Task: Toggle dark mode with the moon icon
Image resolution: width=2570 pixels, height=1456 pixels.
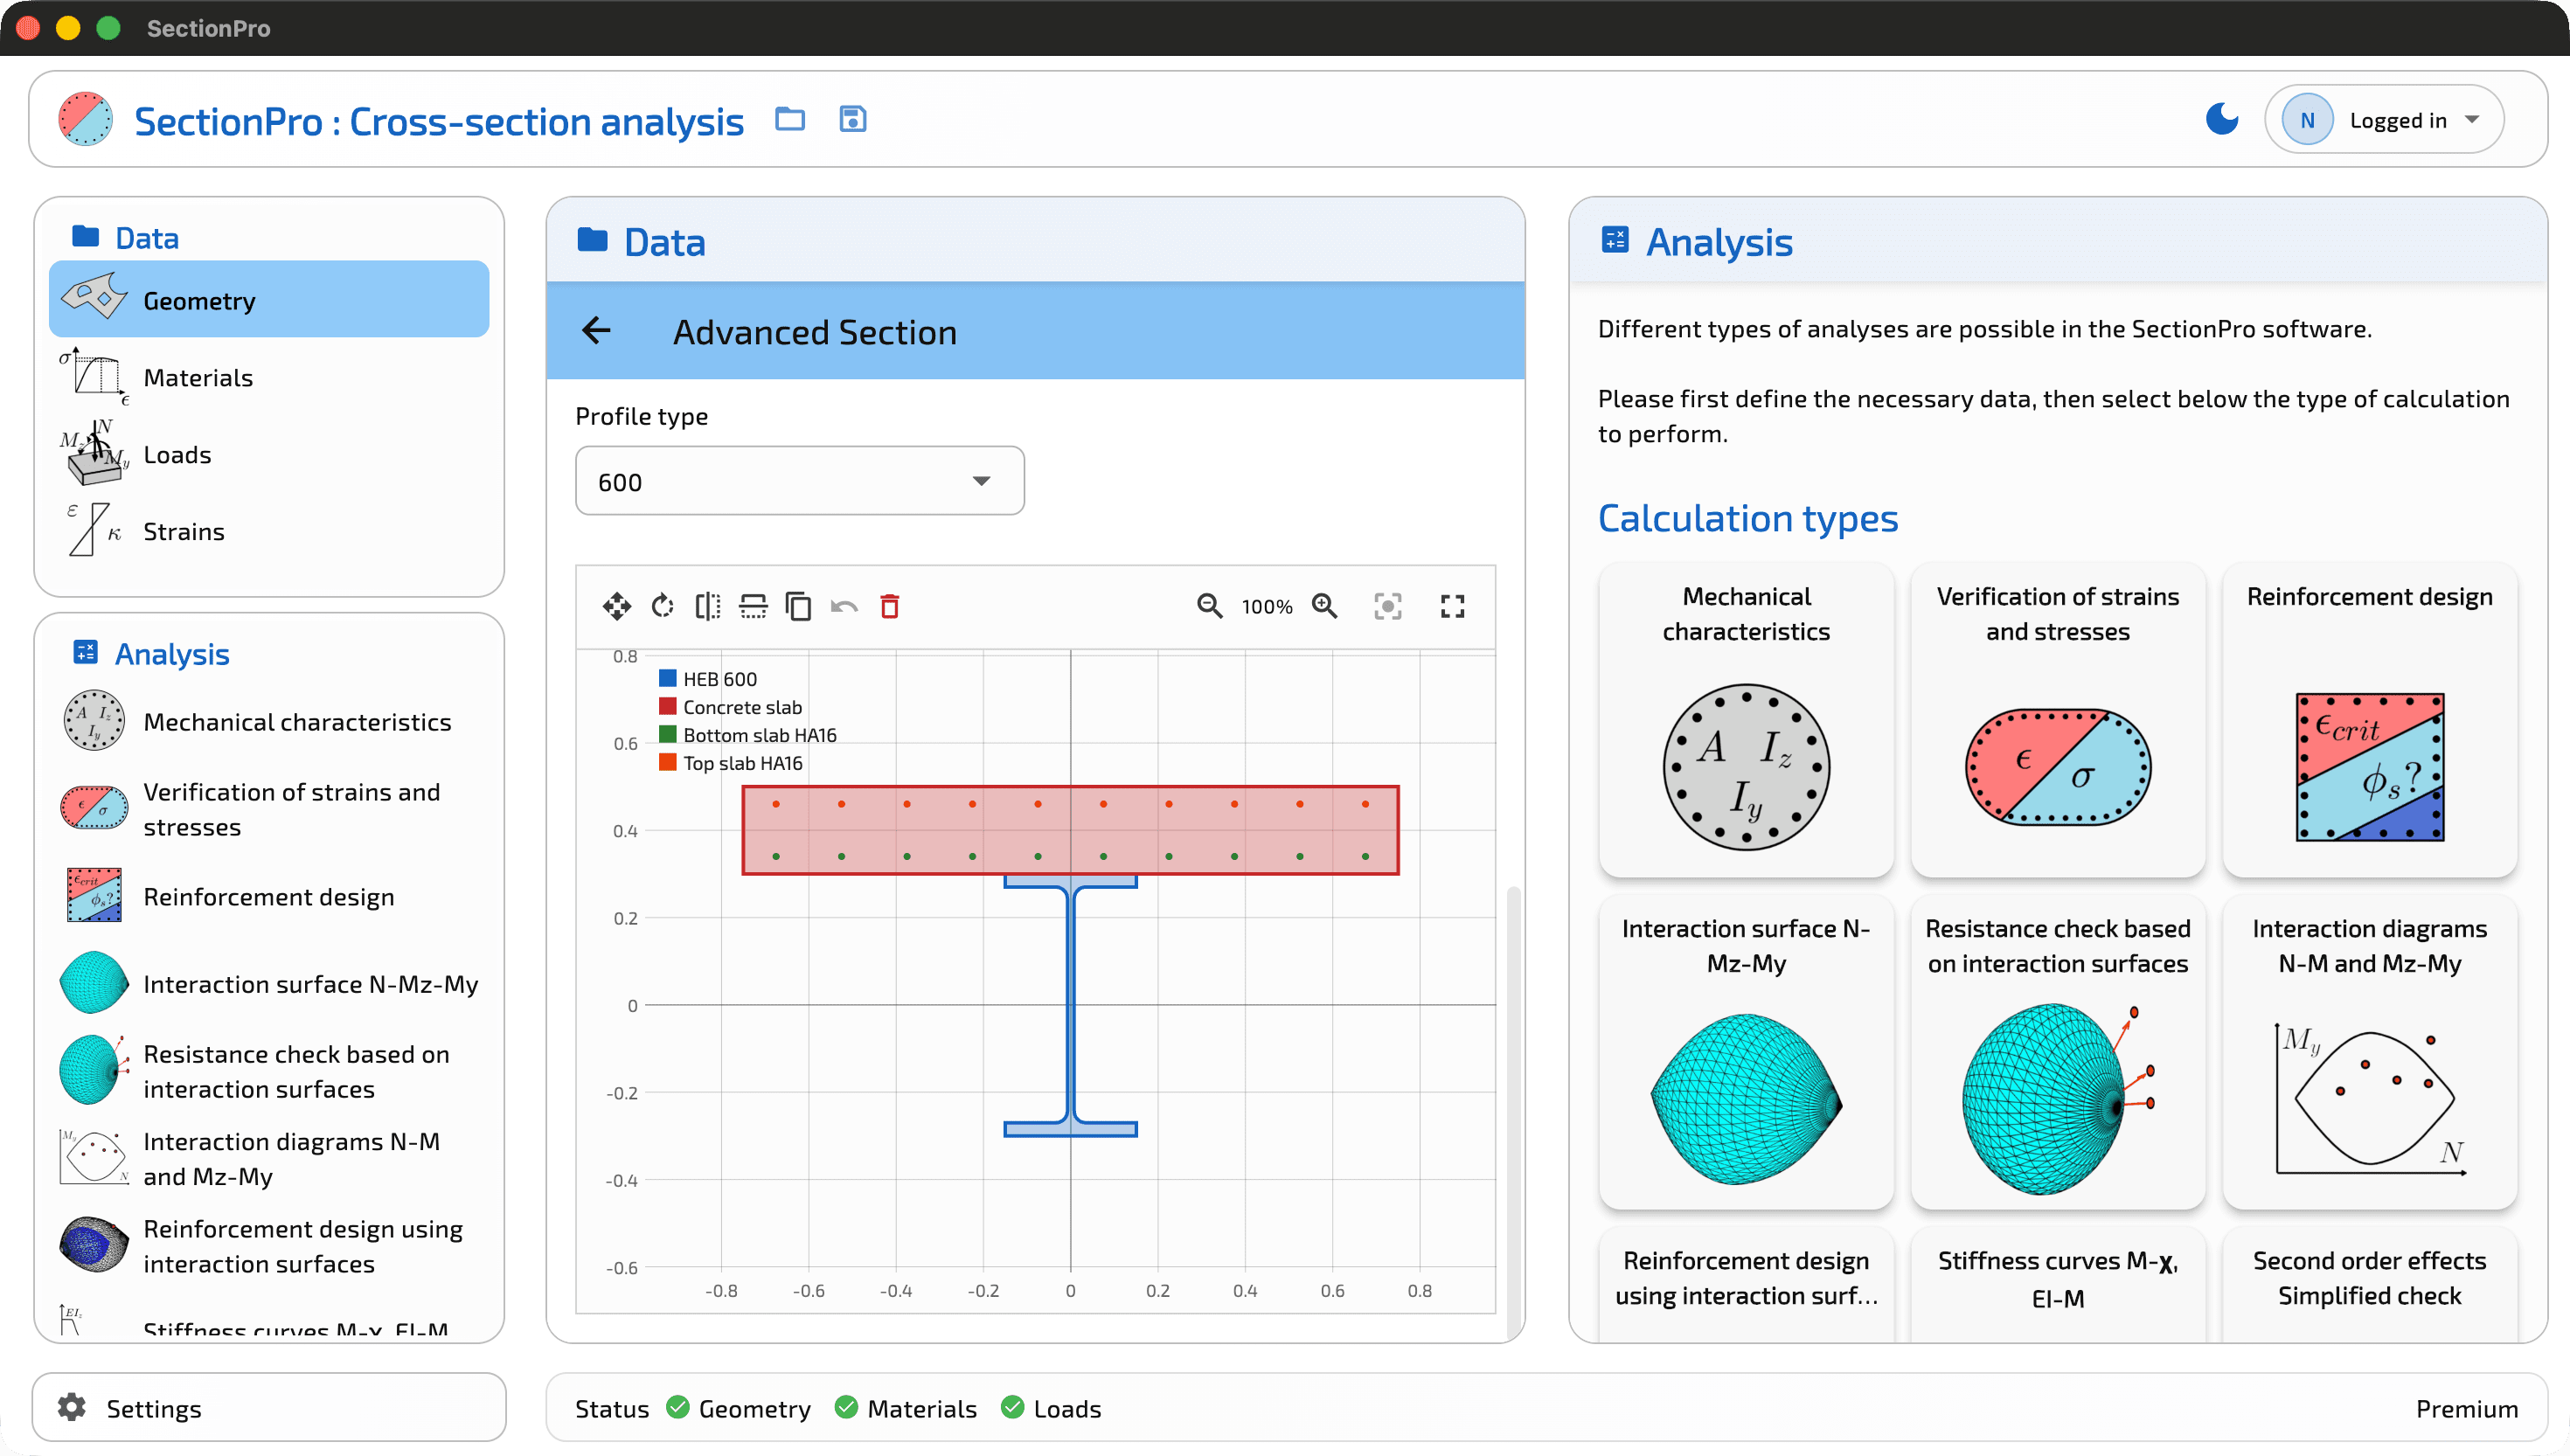Action: point(2222,119)
